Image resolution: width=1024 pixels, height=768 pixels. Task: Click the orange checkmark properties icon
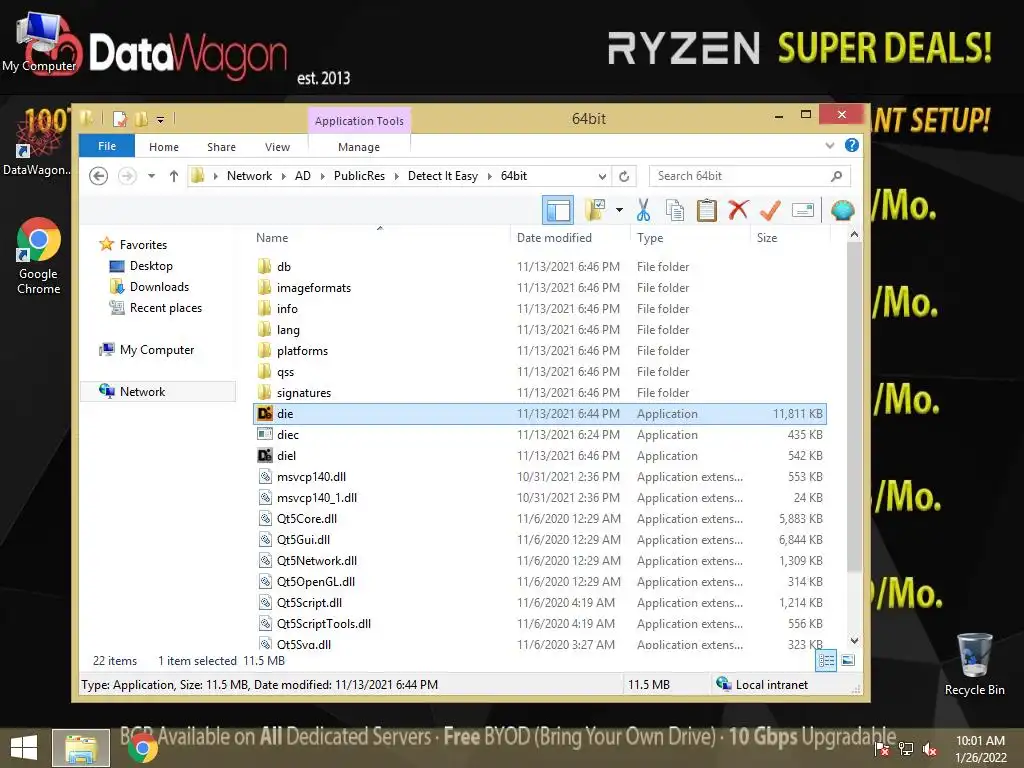pos(771,210)
